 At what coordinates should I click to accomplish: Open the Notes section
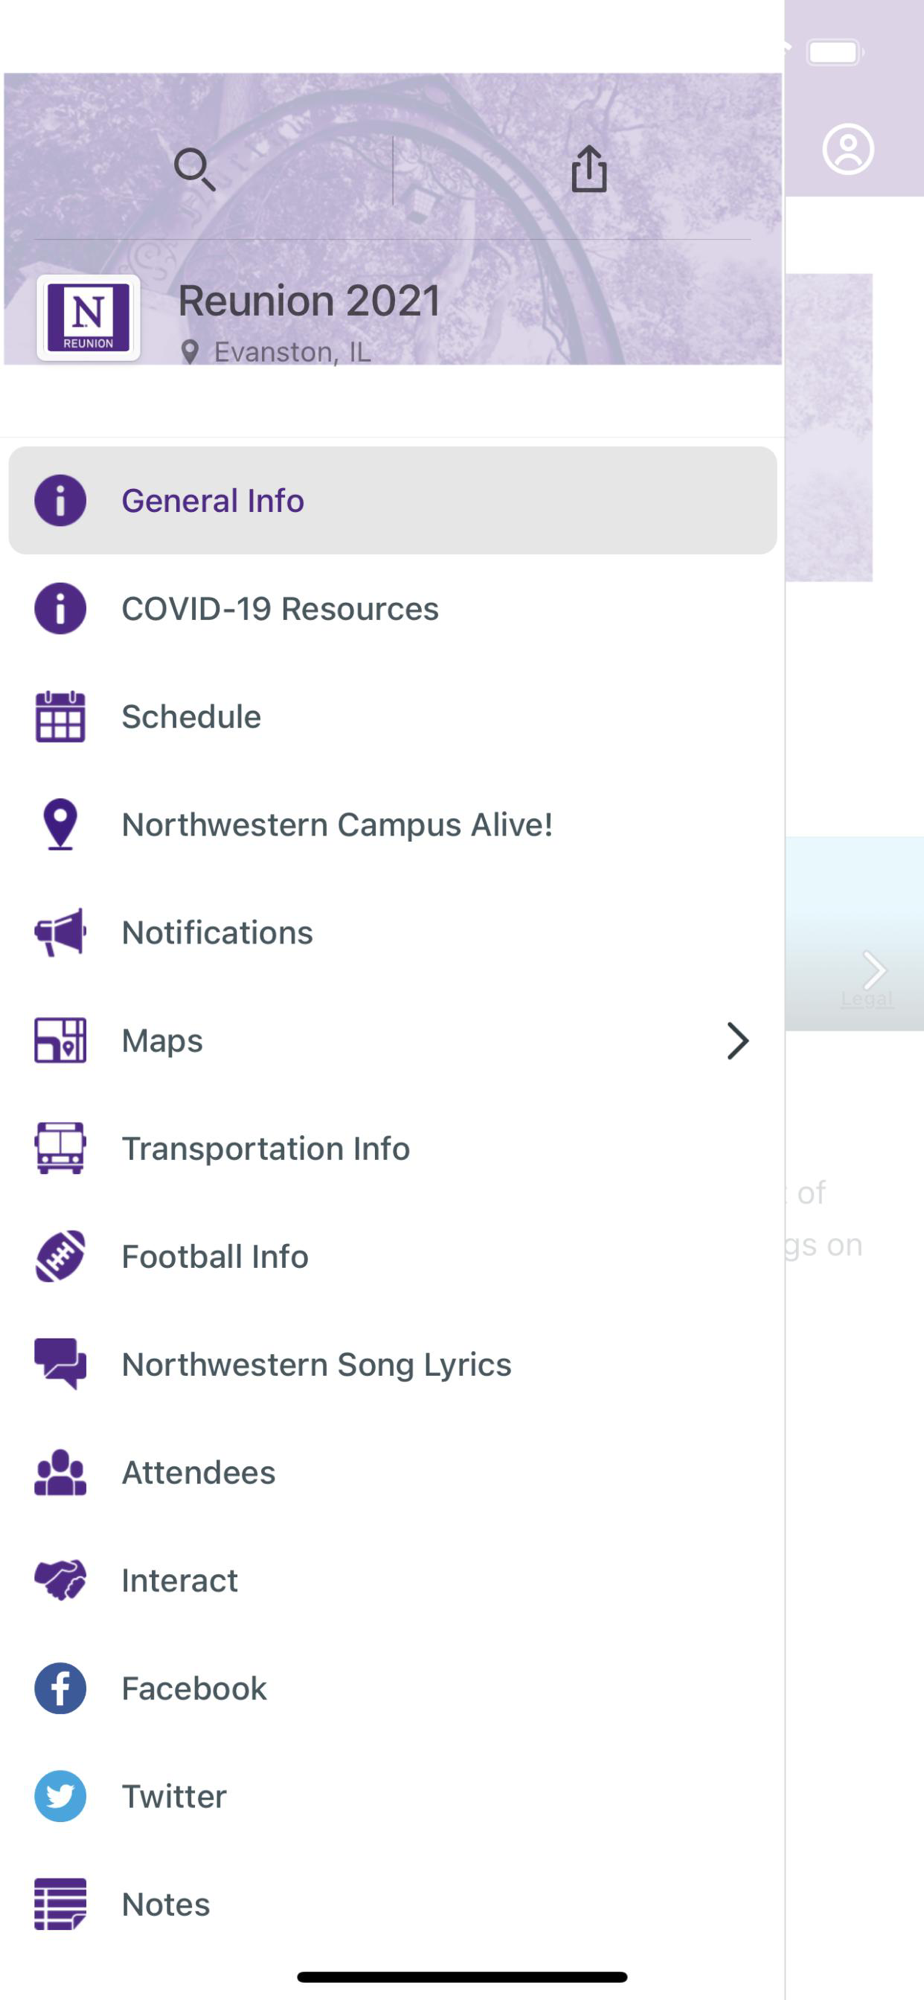click(166, 1905)
